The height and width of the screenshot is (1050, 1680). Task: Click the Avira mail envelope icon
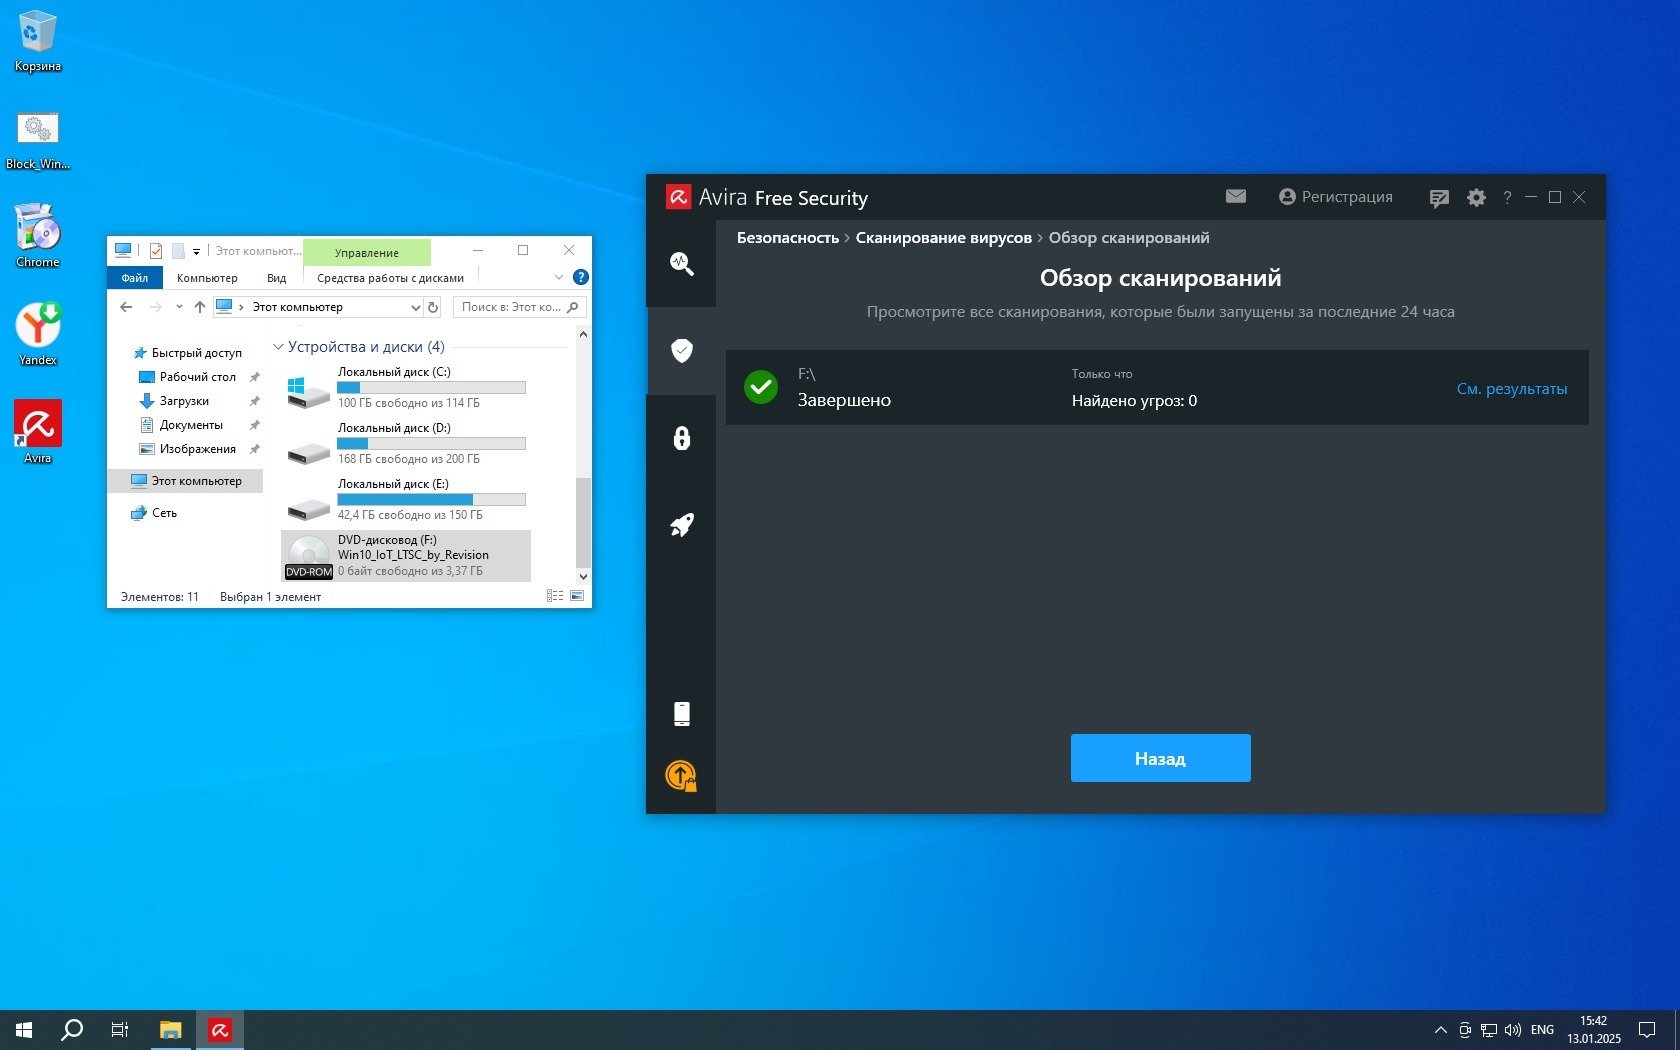[x=1236, y=197]
